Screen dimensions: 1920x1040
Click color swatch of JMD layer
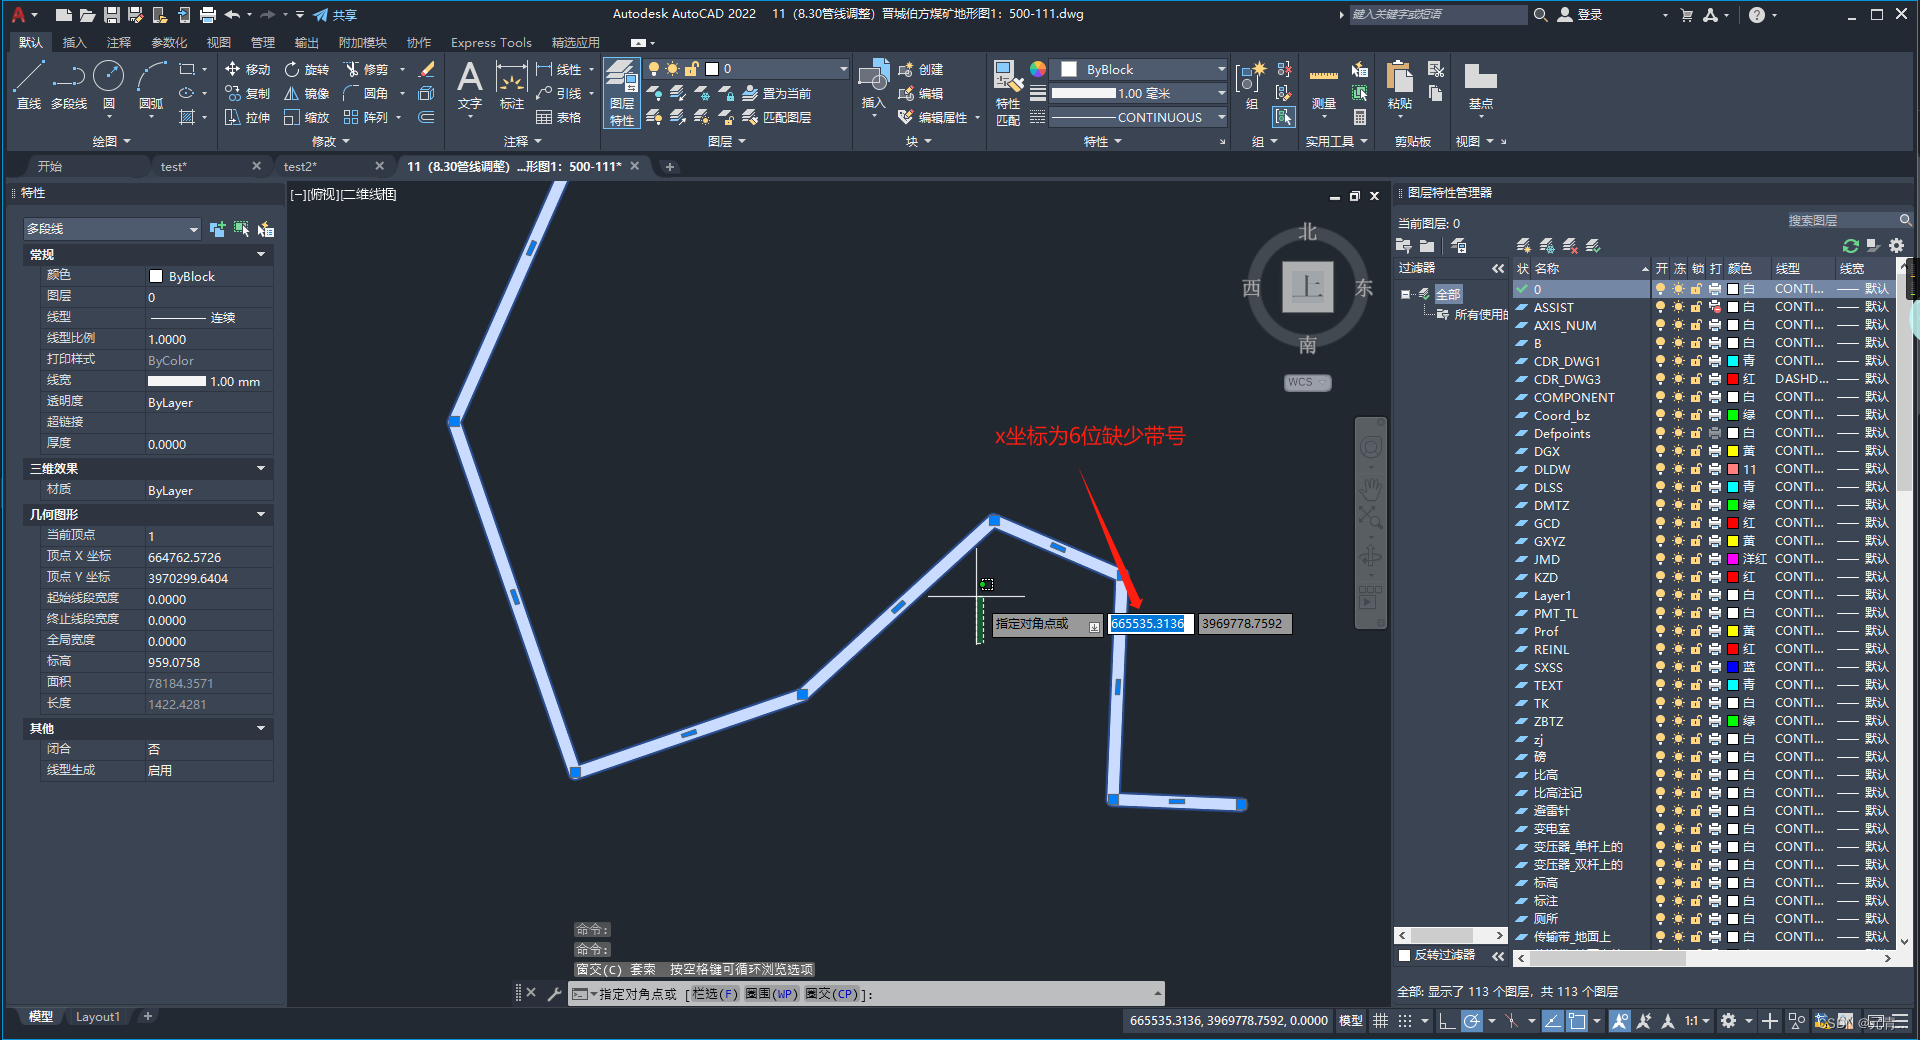coord(1732,559)
